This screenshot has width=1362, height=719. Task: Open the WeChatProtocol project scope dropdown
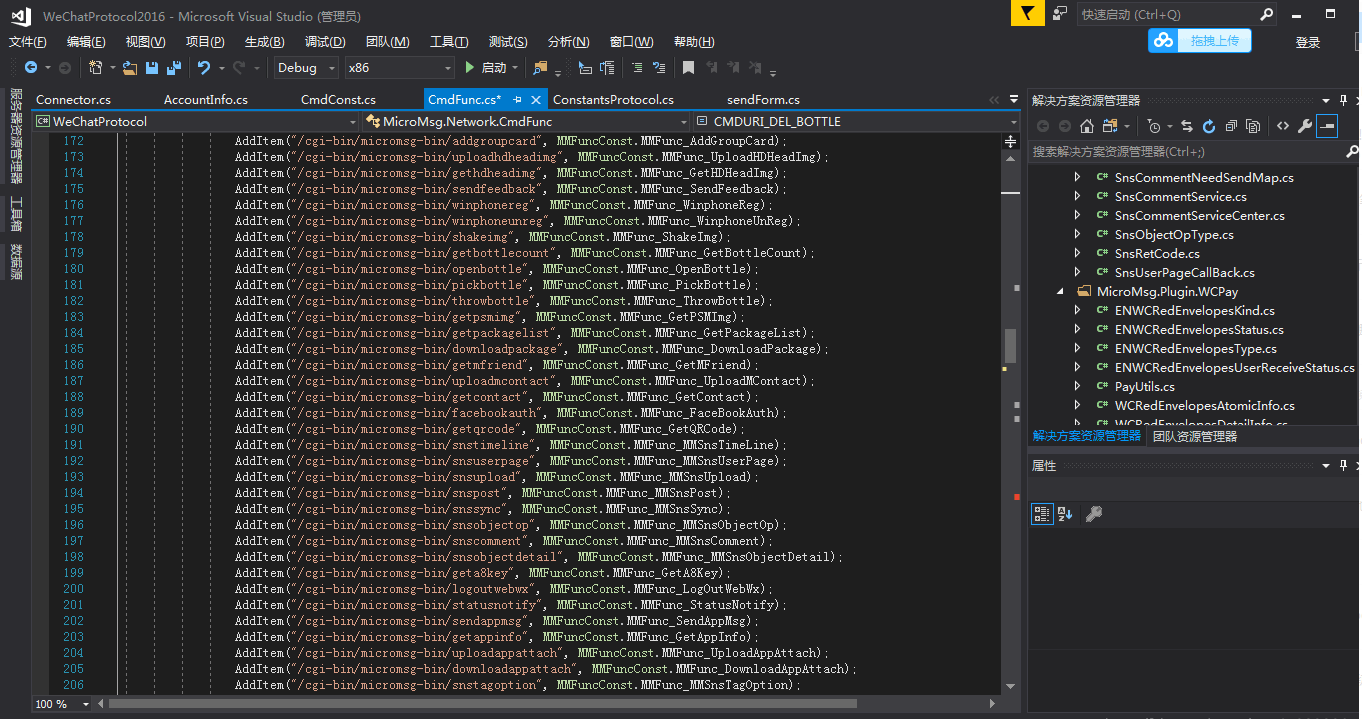tap(194, 121)
